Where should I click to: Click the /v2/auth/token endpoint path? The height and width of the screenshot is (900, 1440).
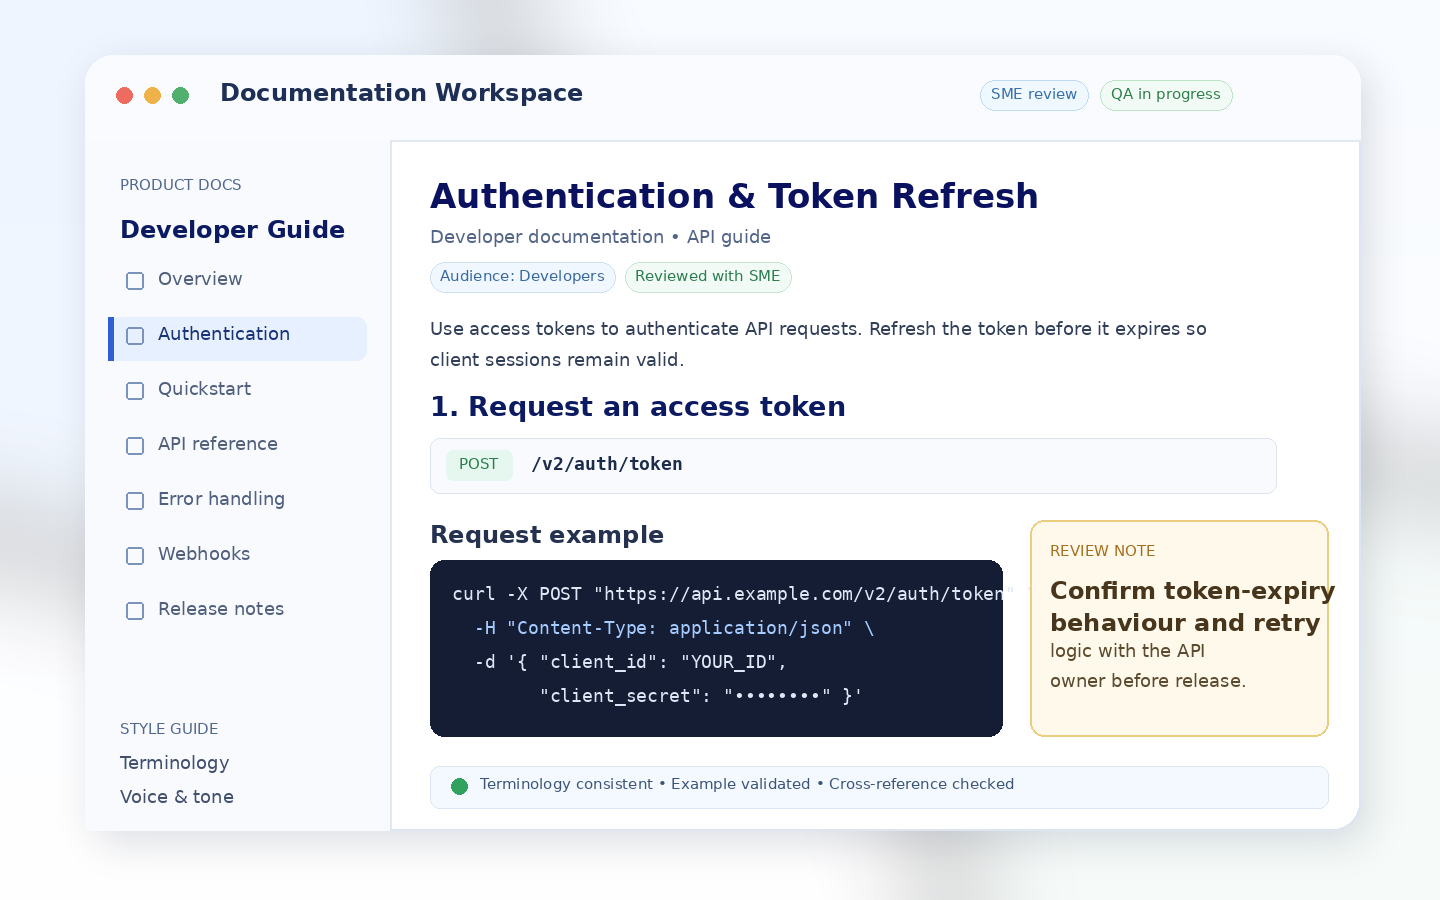(607, 464)
